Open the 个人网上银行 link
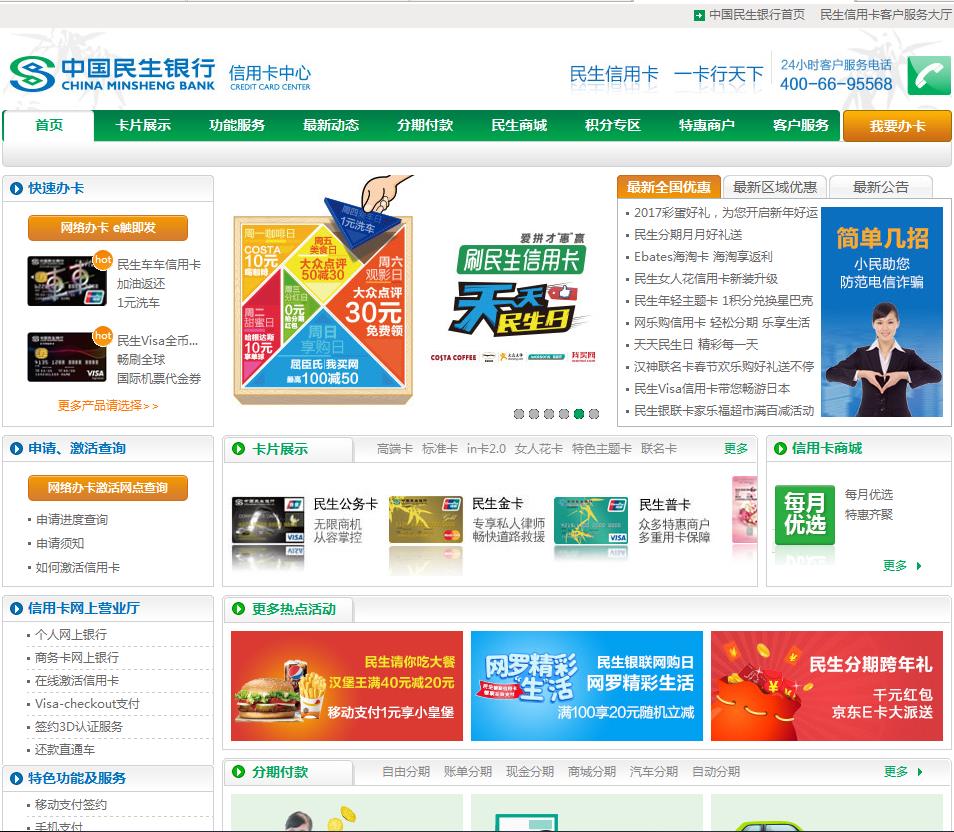Screen dimensions: 954x832 coord(71,635)
